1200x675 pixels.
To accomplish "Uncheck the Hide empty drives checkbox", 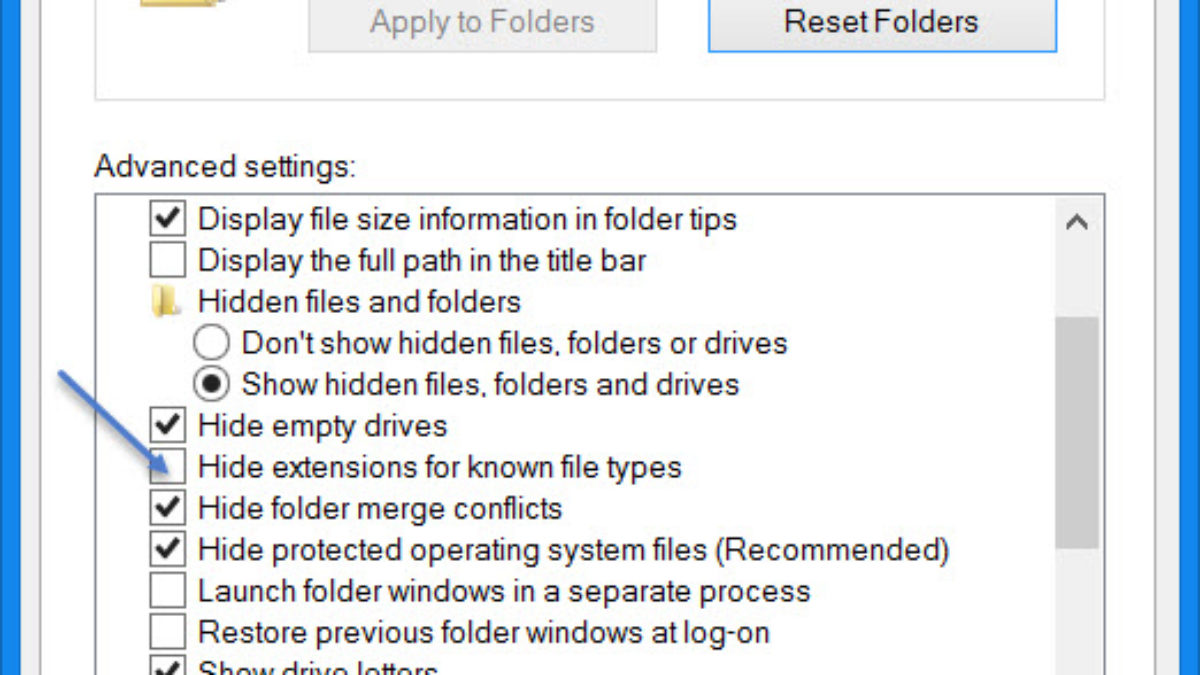I will [x=168, y=426].
